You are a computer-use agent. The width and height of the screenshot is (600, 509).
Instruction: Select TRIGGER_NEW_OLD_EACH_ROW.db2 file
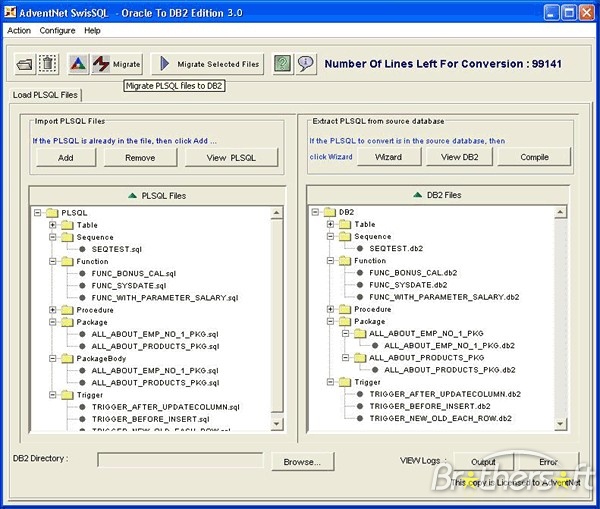(x=440, y=419)
